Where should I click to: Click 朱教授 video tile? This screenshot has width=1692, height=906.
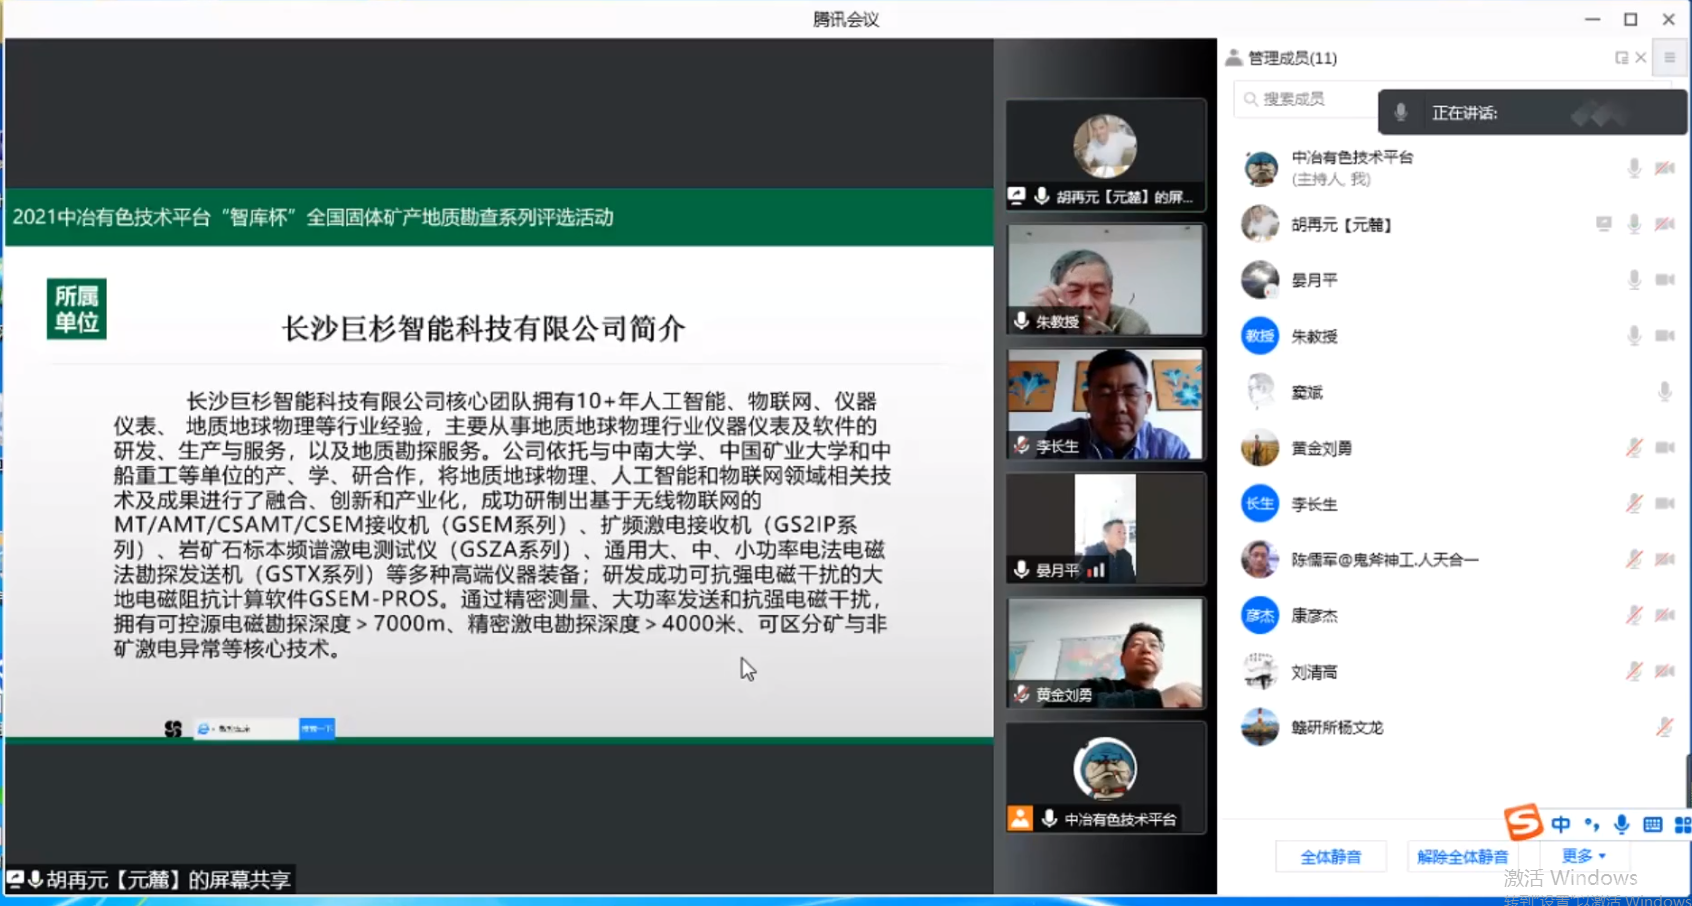[1105, 279]
